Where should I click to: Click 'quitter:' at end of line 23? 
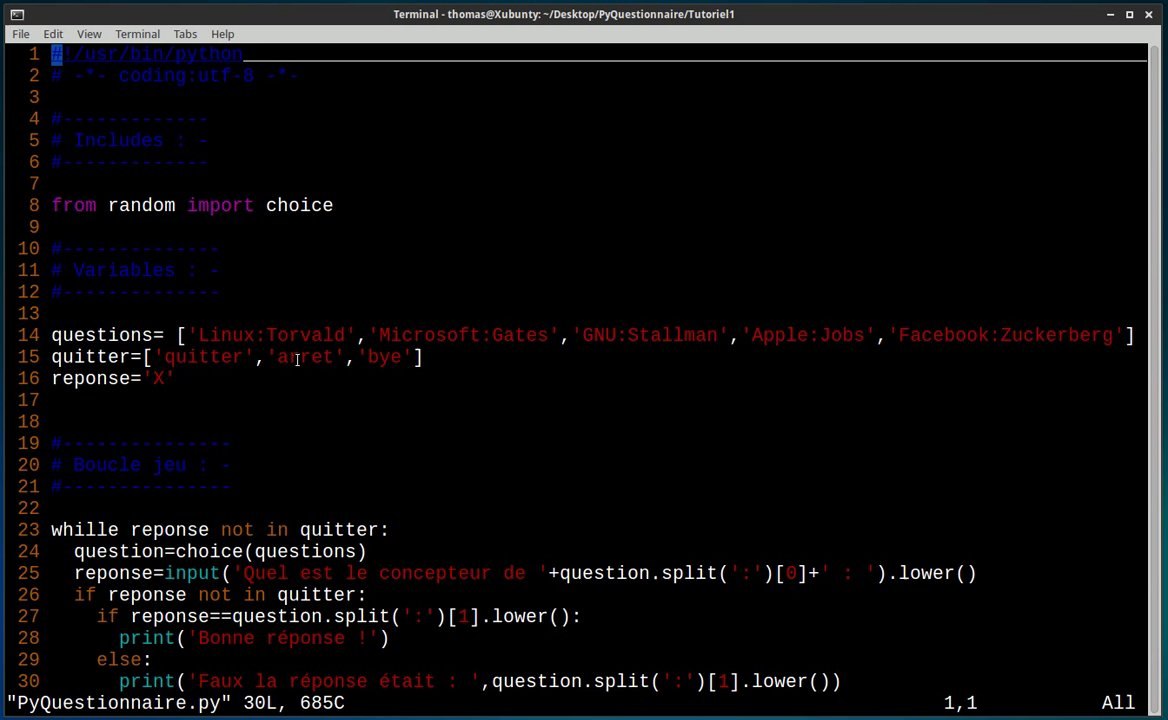[344, 530]
